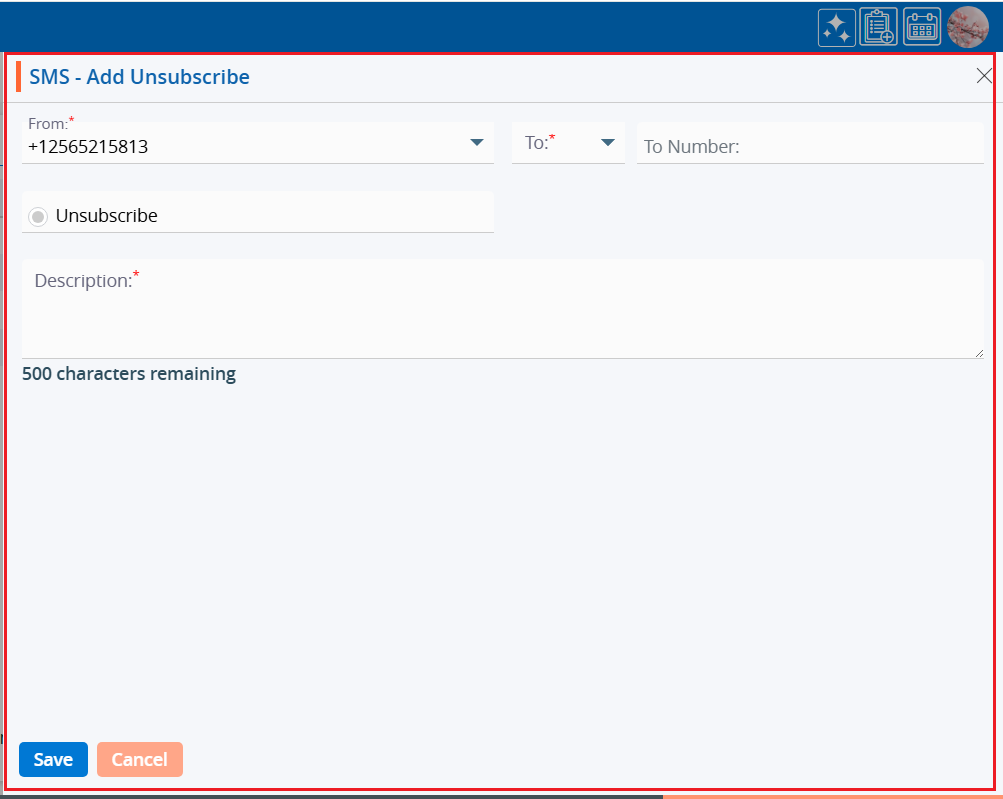Click the clipboard add-task icon

878,28
